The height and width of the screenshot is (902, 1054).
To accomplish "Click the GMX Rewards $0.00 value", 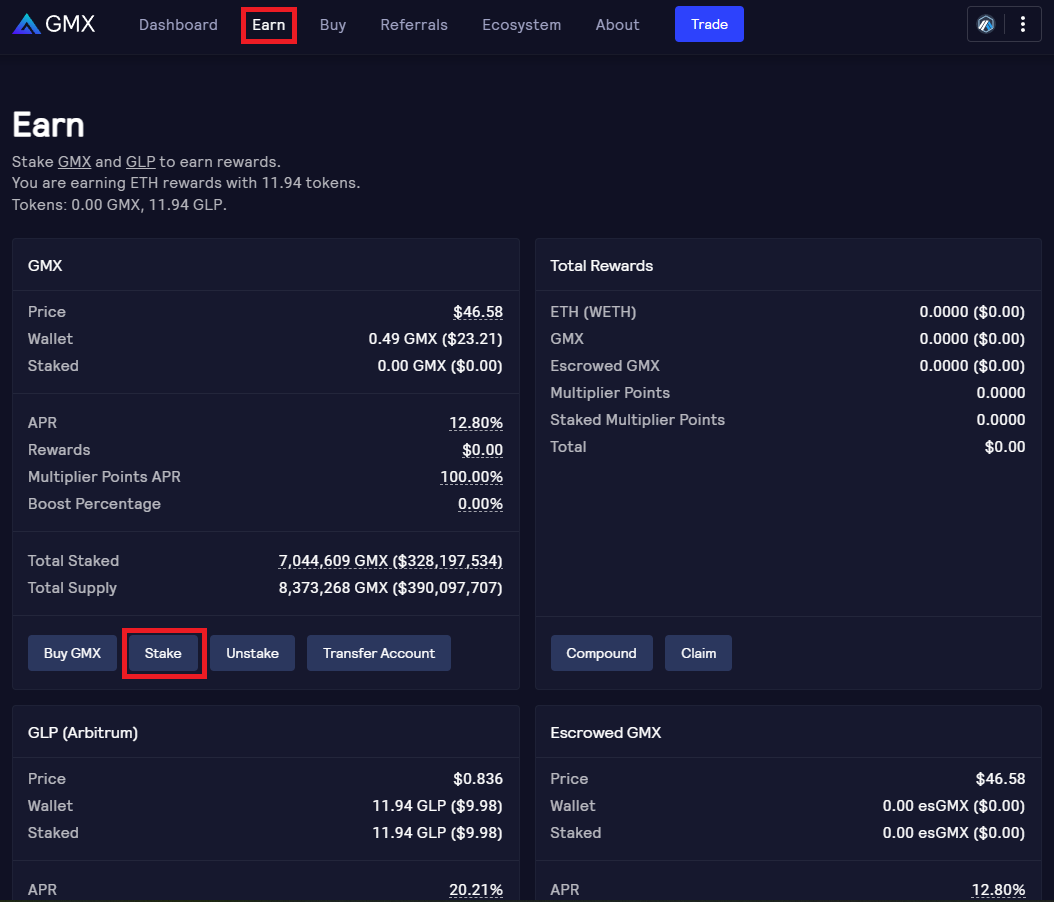I will click(483, 450).
